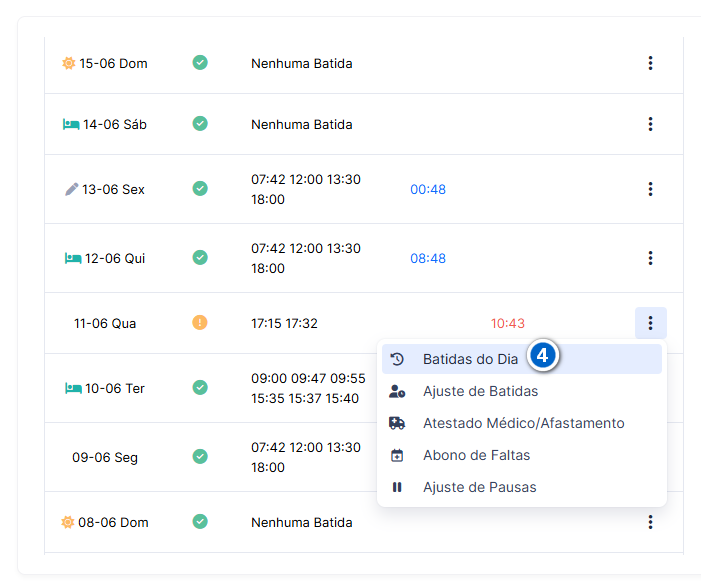701x581 pixels.
Task: Open the three-dot menu for 08-06 Dom
Action: coord(650,522)
